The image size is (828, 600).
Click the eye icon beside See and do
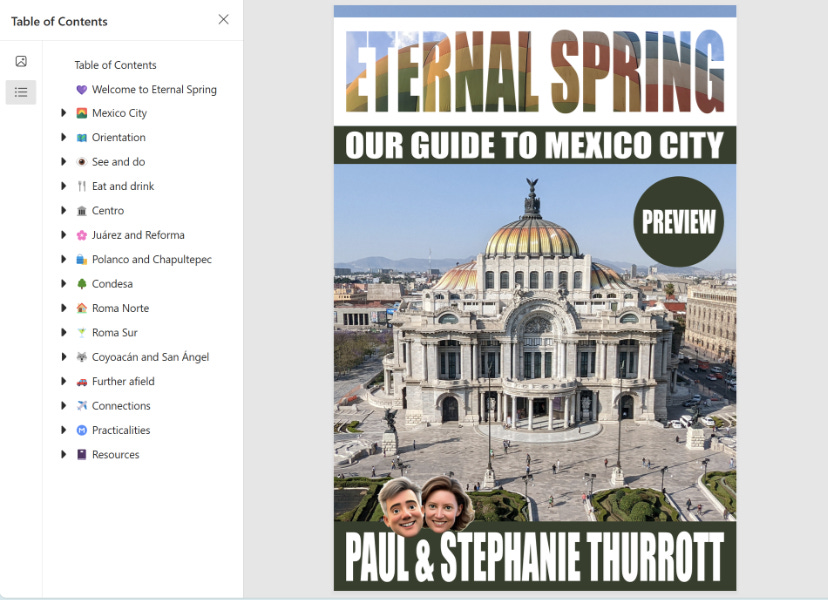pos(81,162)
